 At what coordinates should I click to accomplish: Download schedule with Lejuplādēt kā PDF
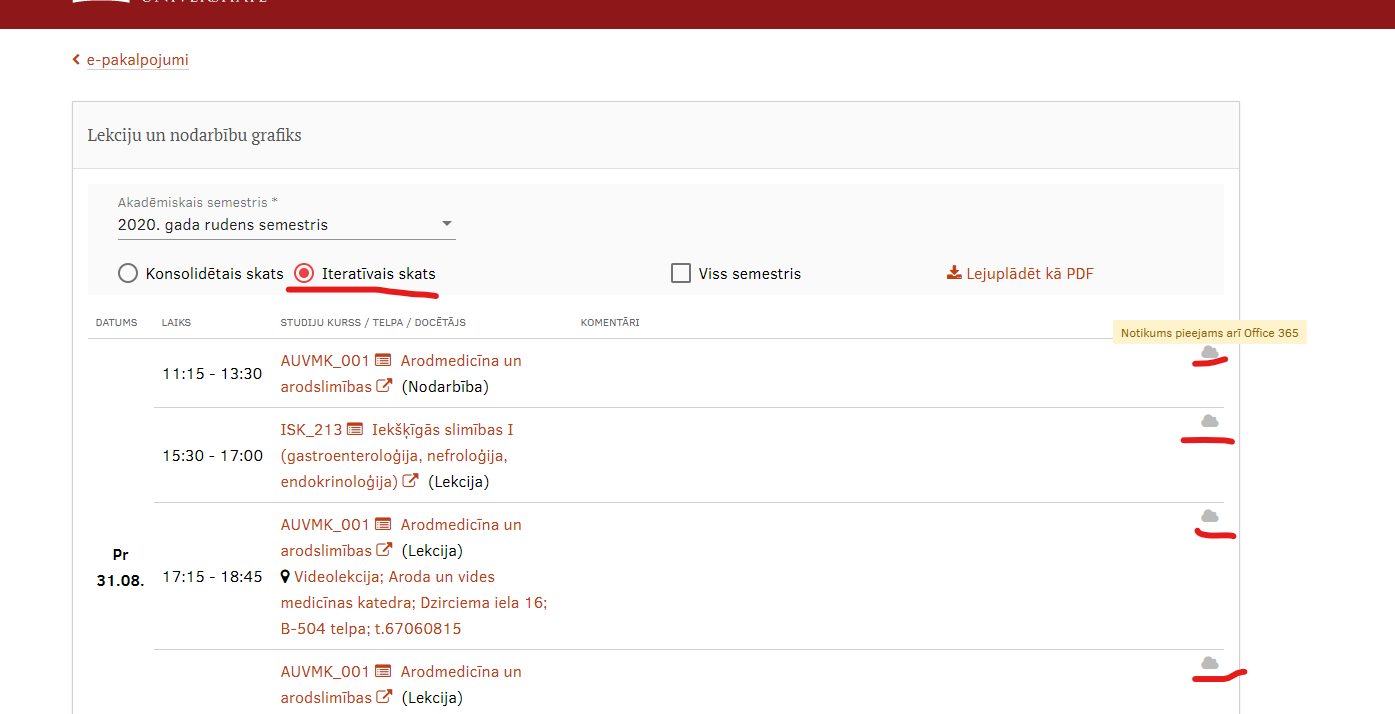pyautogui.click(x=1020, y=273)
